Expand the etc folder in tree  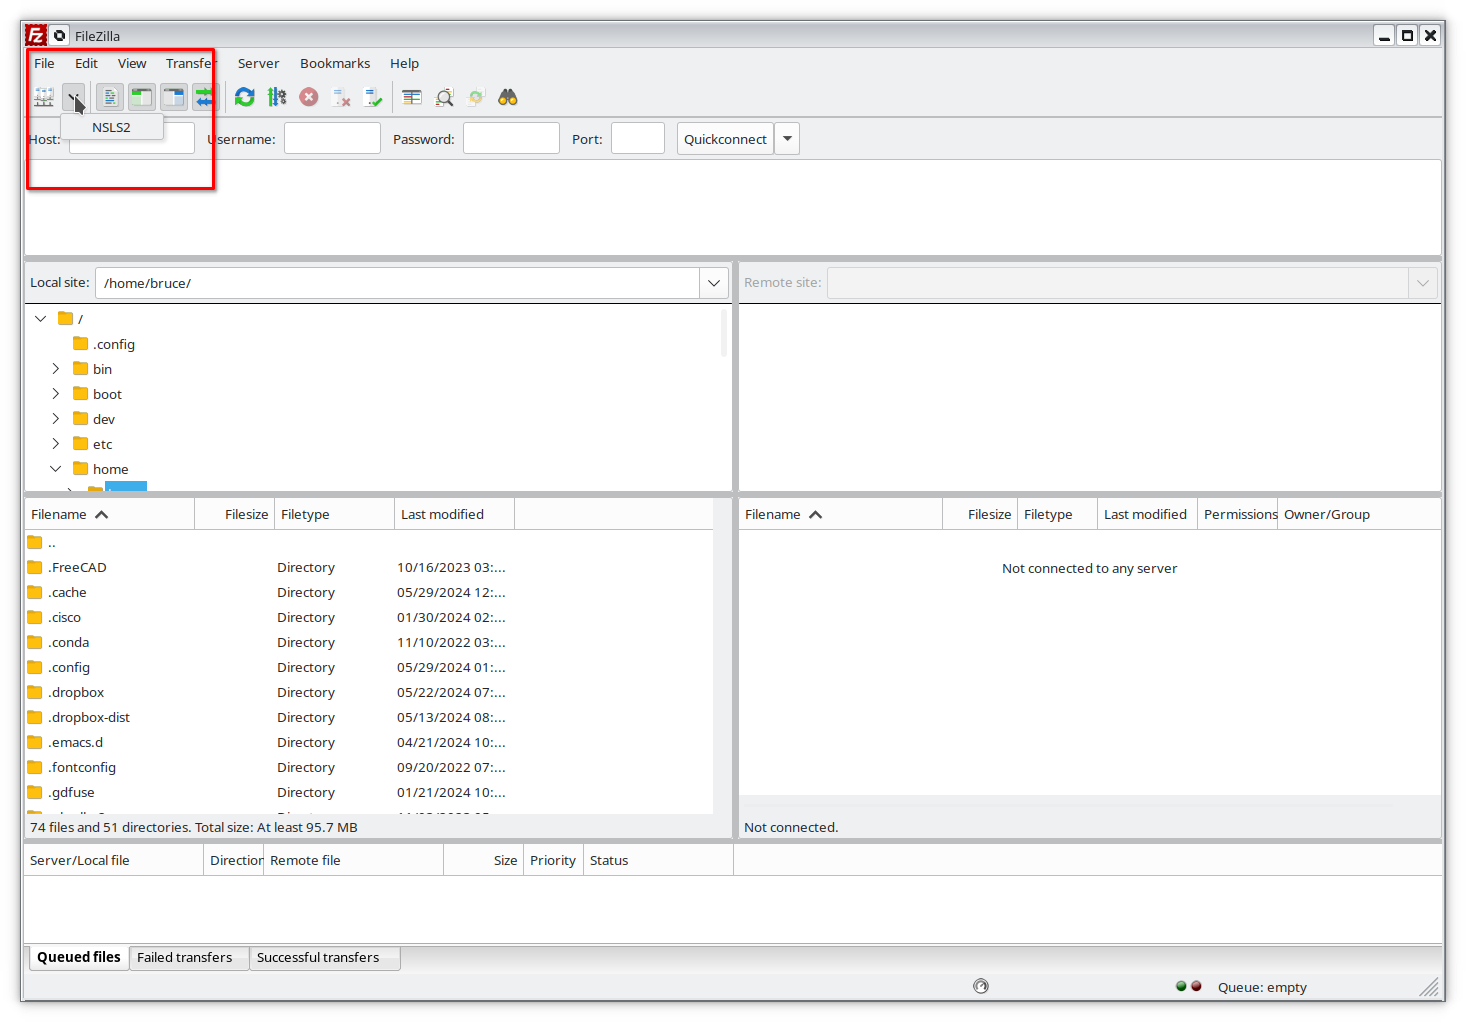click(x=56, y=443)
